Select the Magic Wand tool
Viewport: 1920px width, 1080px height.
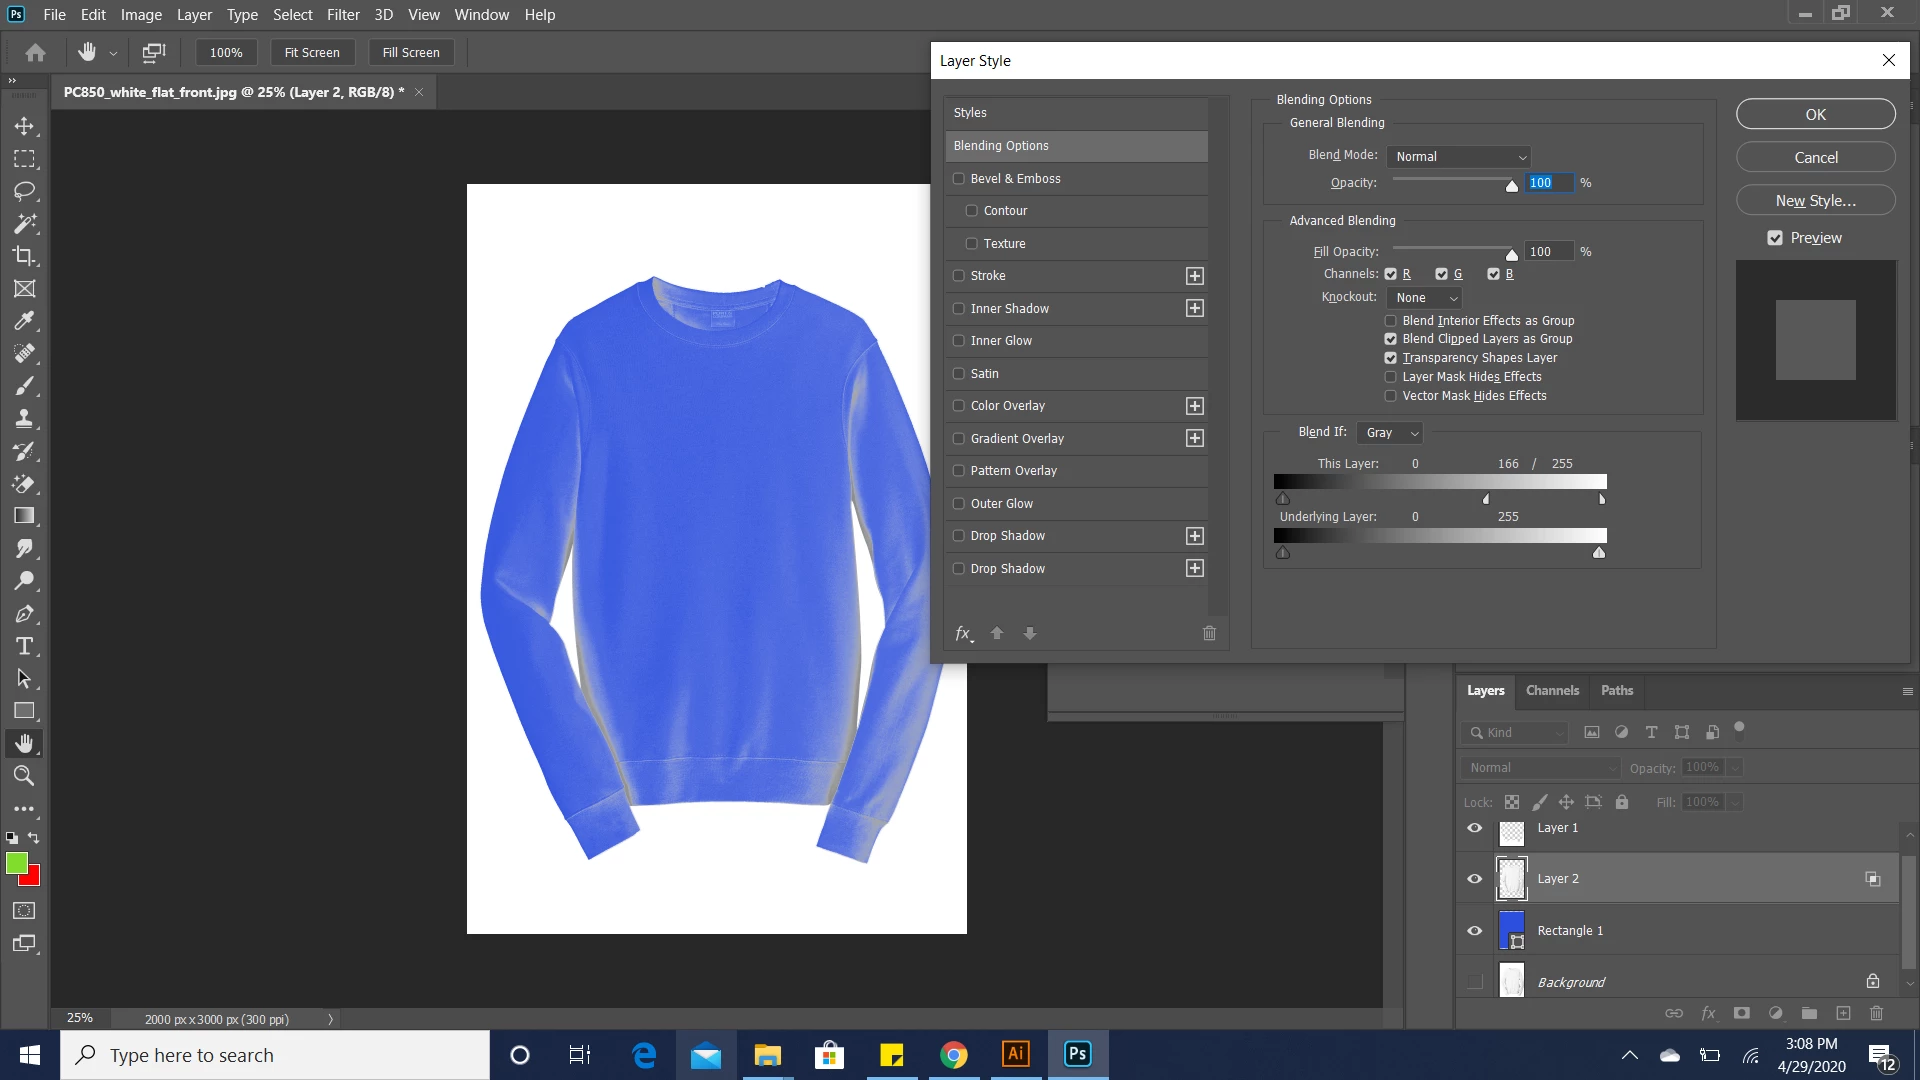coord(24,224)
